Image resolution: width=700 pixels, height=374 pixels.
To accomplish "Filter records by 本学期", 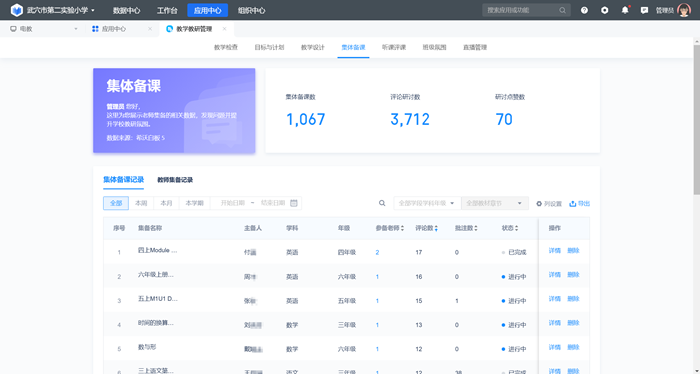I will [x=195, y=203].
